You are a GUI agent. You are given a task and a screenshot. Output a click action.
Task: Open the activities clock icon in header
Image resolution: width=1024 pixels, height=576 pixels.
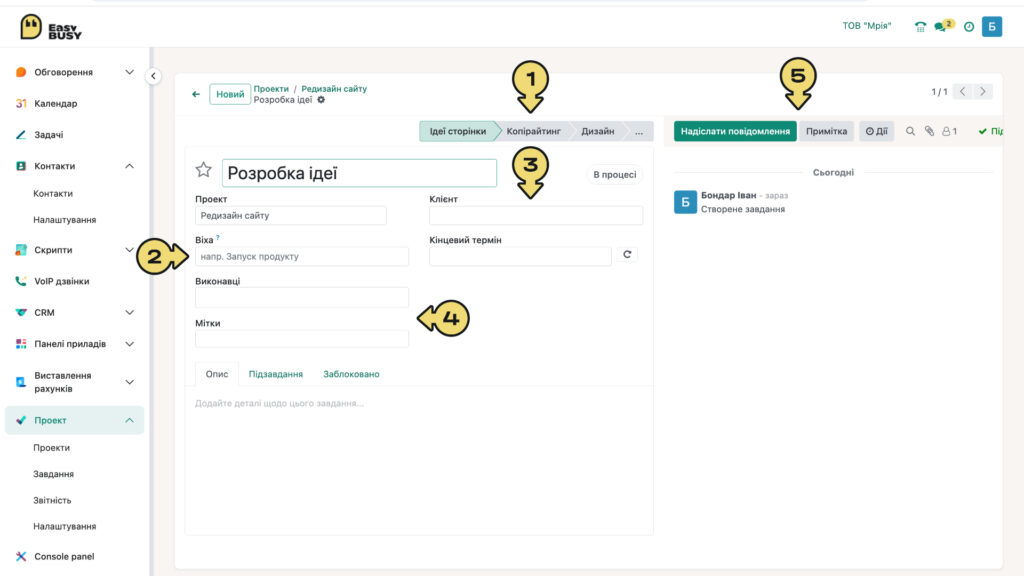point(969,27)
